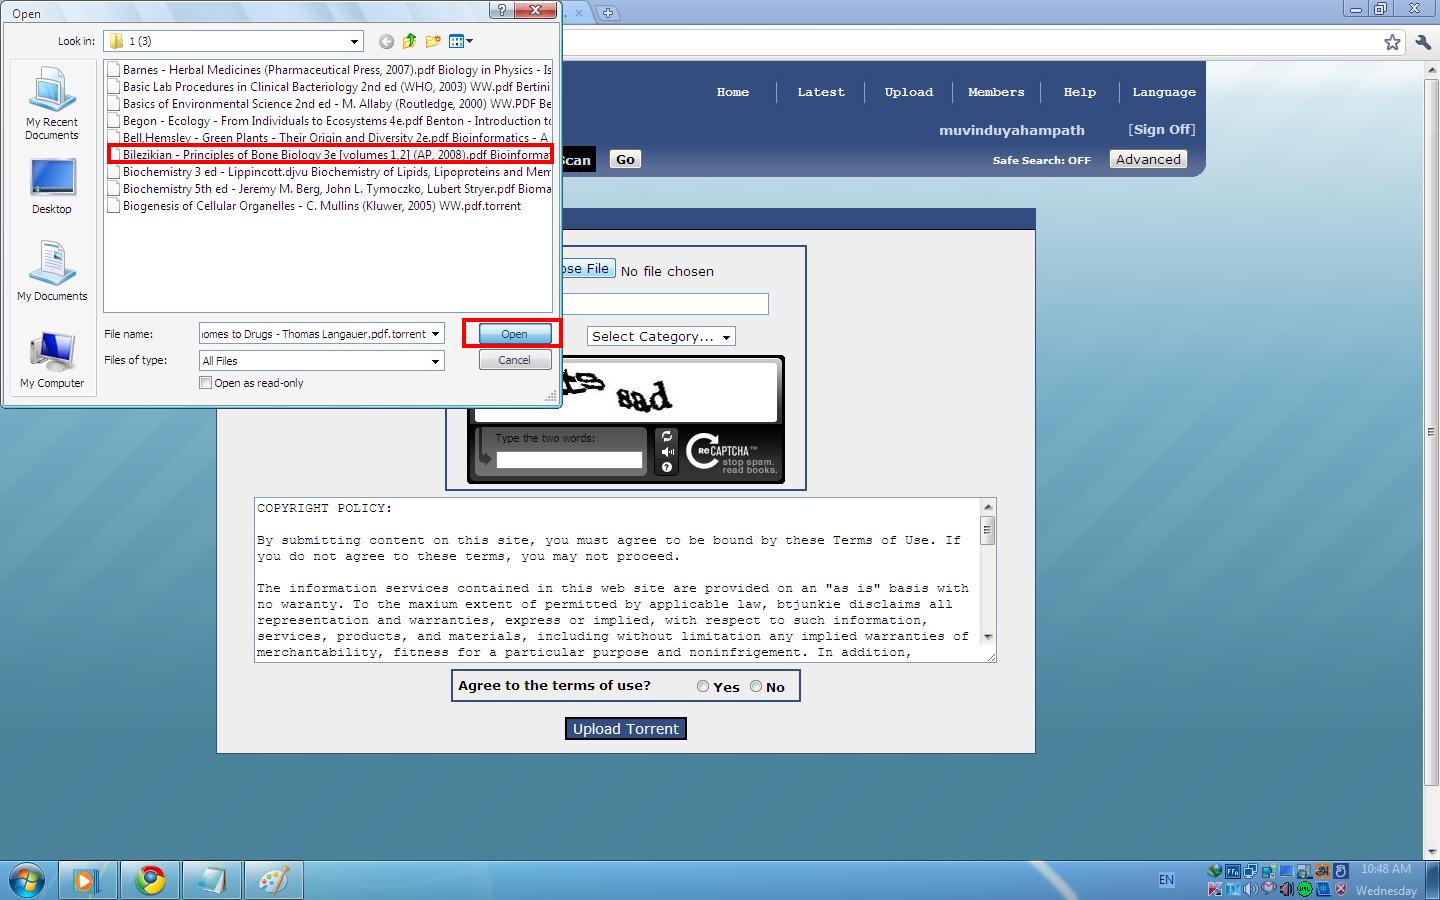Select Yes for terms of use

pyautogui.click(x=703, y=686)
